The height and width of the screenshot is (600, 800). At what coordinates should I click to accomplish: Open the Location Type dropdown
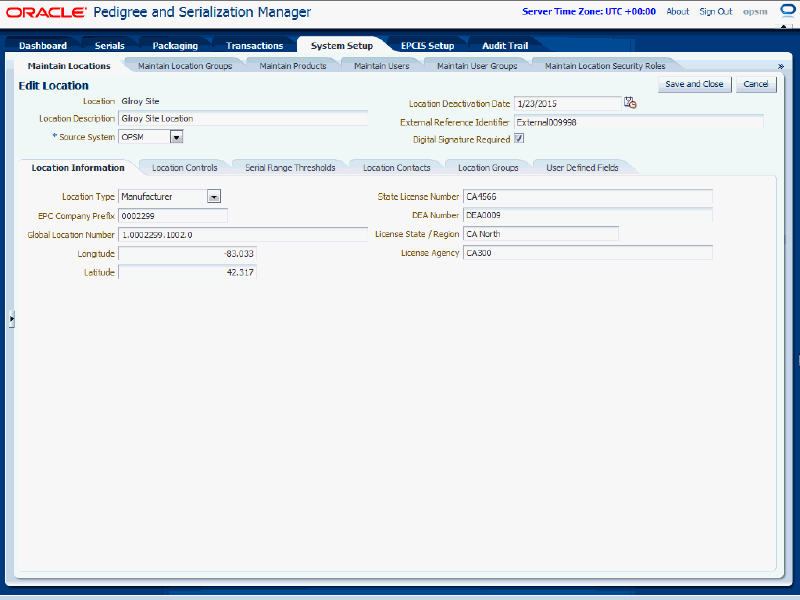click(x=214, y=196)
